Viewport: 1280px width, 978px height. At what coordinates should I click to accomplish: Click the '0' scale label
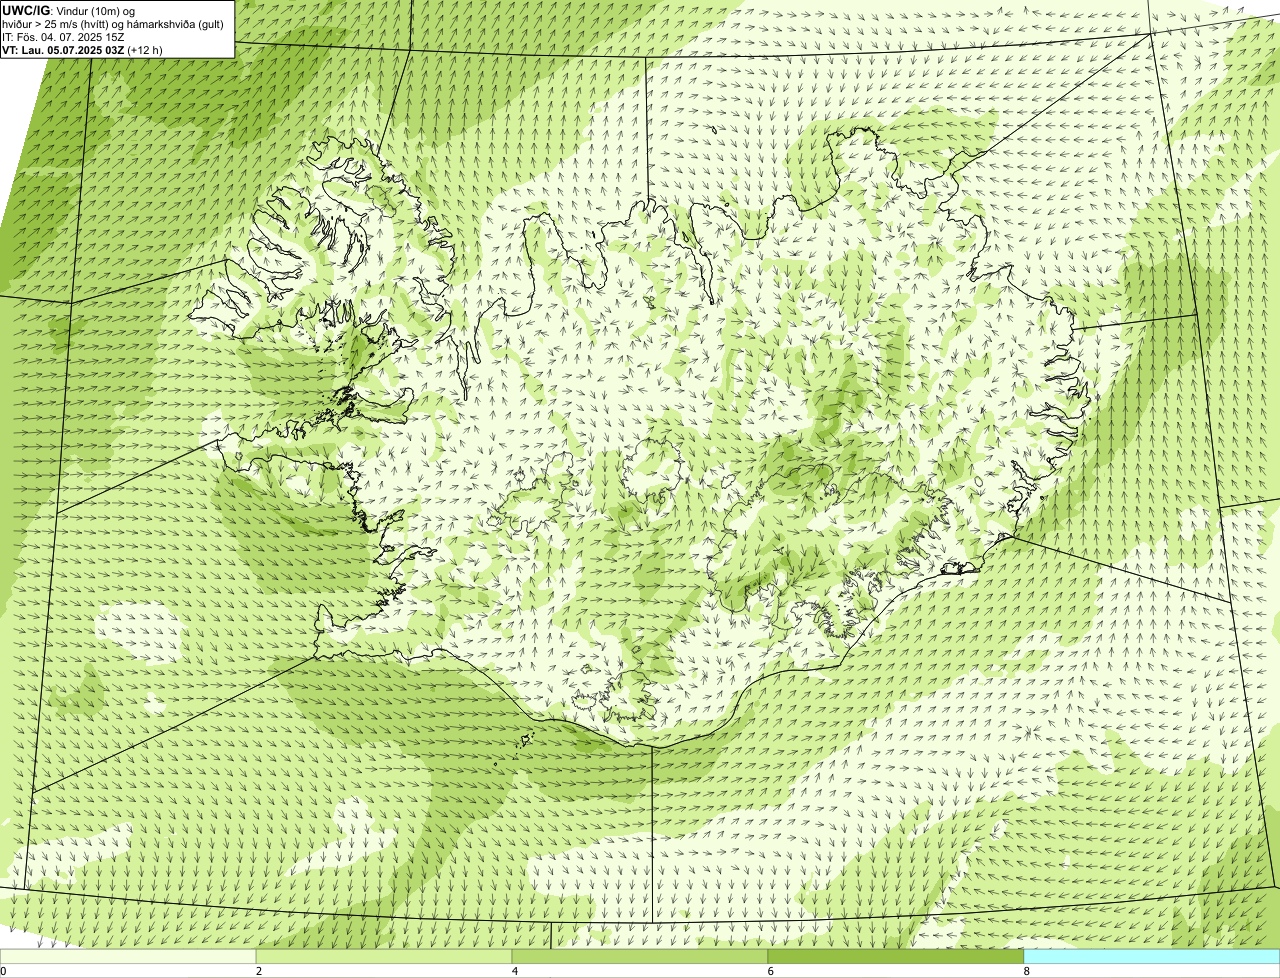click(x=3, y=971)
